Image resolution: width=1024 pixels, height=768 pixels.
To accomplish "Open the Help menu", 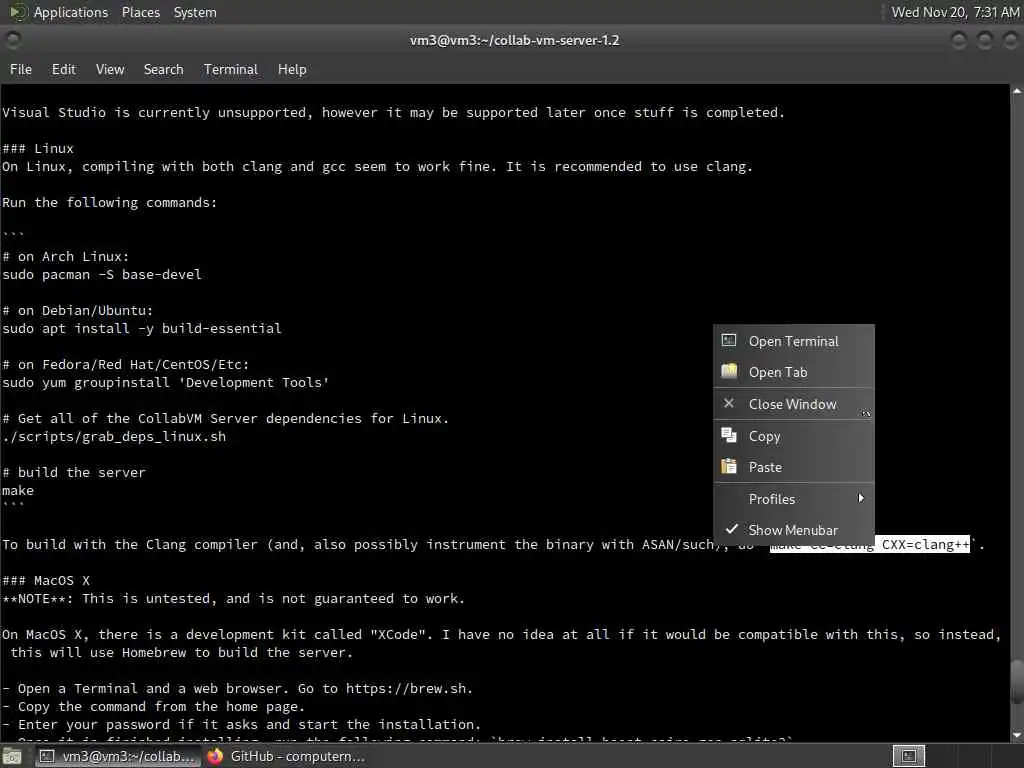I will tap(292, 69).
